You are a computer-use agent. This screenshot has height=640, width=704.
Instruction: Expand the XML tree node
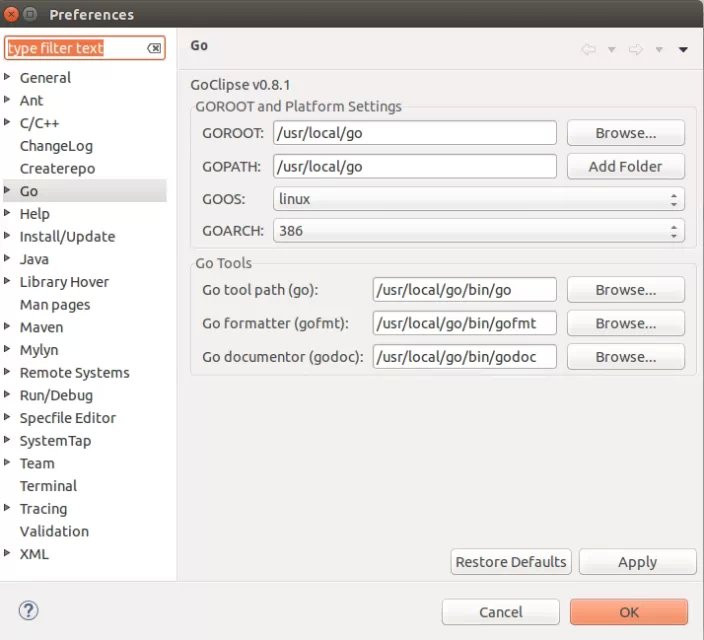[7, 553]
